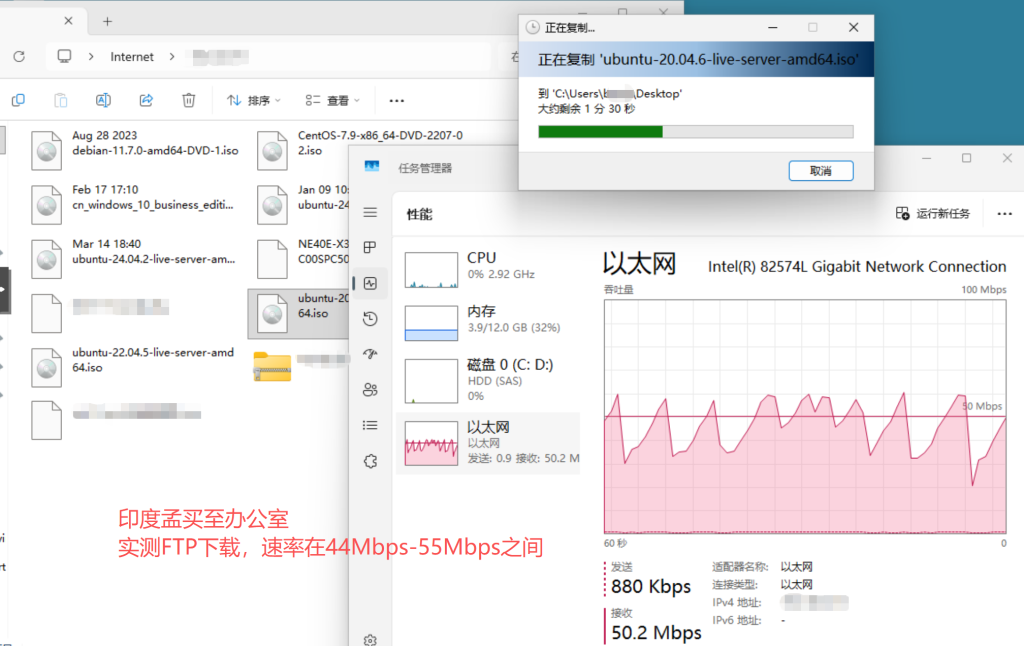Viewport: 1024px width, 646px height.
Task: Click the delete trash icon in Explorer toolbar
Action: tap(189, 100)
